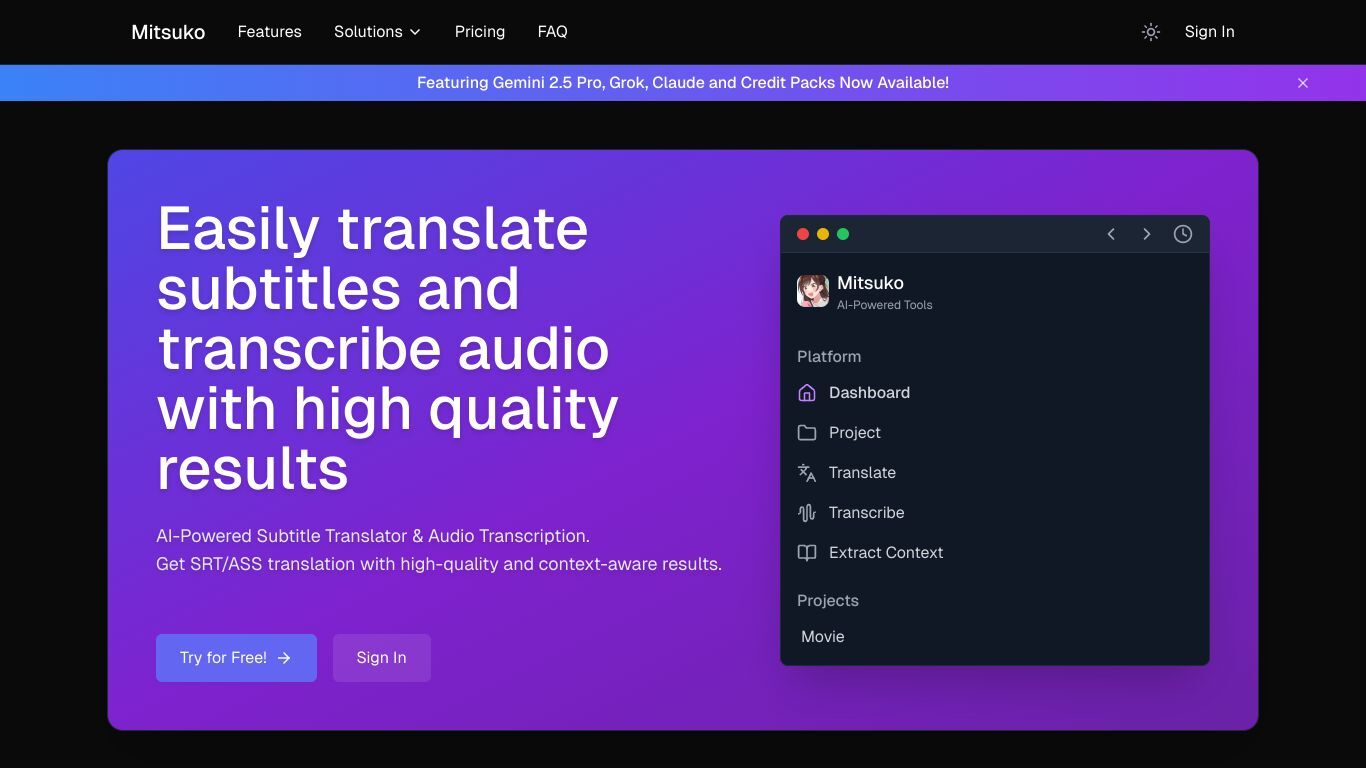Click the Transcribe label in sidebar
This screenshot has width=1366, height=768.
click(866, 513)
